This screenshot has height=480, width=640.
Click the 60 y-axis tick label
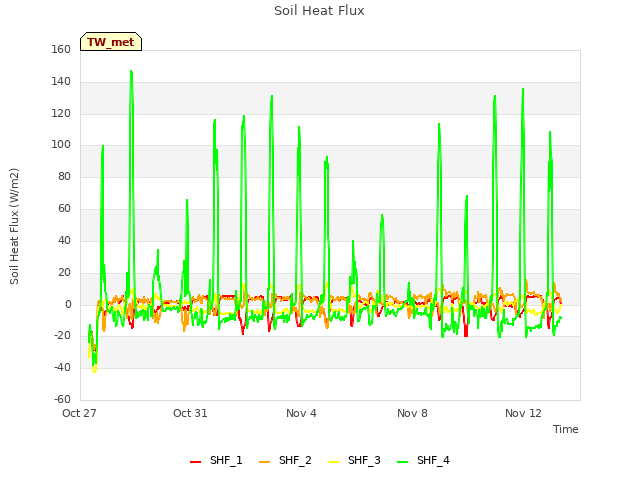(64, 209)
